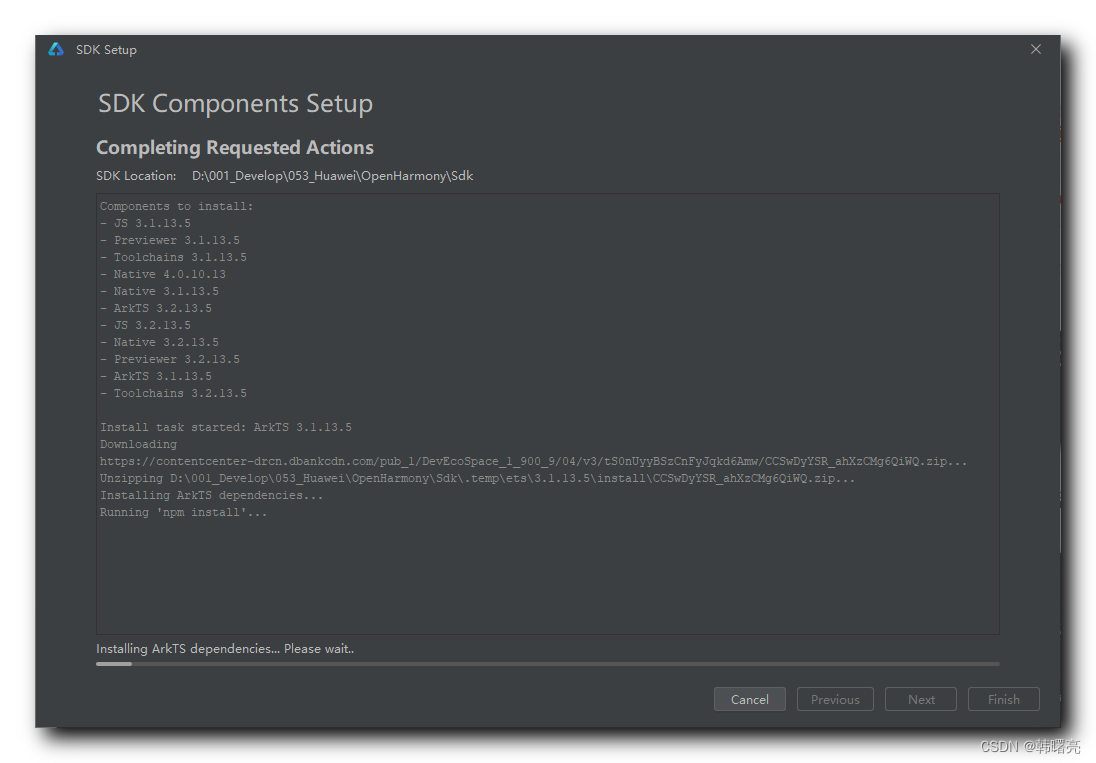The image size is (1096, 763).
Task: Close the SDK Setup dialog
Action: coord(1036,50)
